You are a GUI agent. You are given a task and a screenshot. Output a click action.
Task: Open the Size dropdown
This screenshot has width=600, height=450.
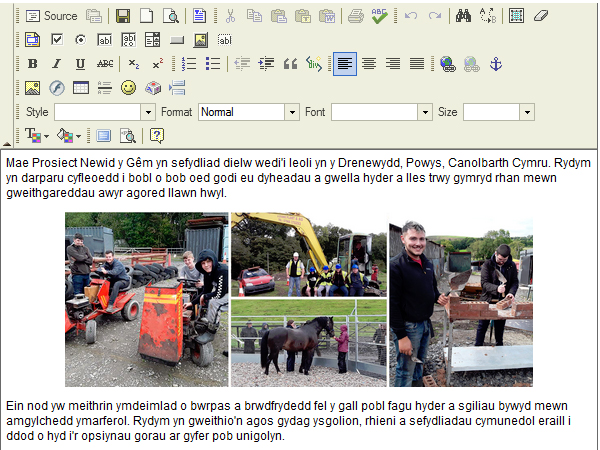[499, 112]
